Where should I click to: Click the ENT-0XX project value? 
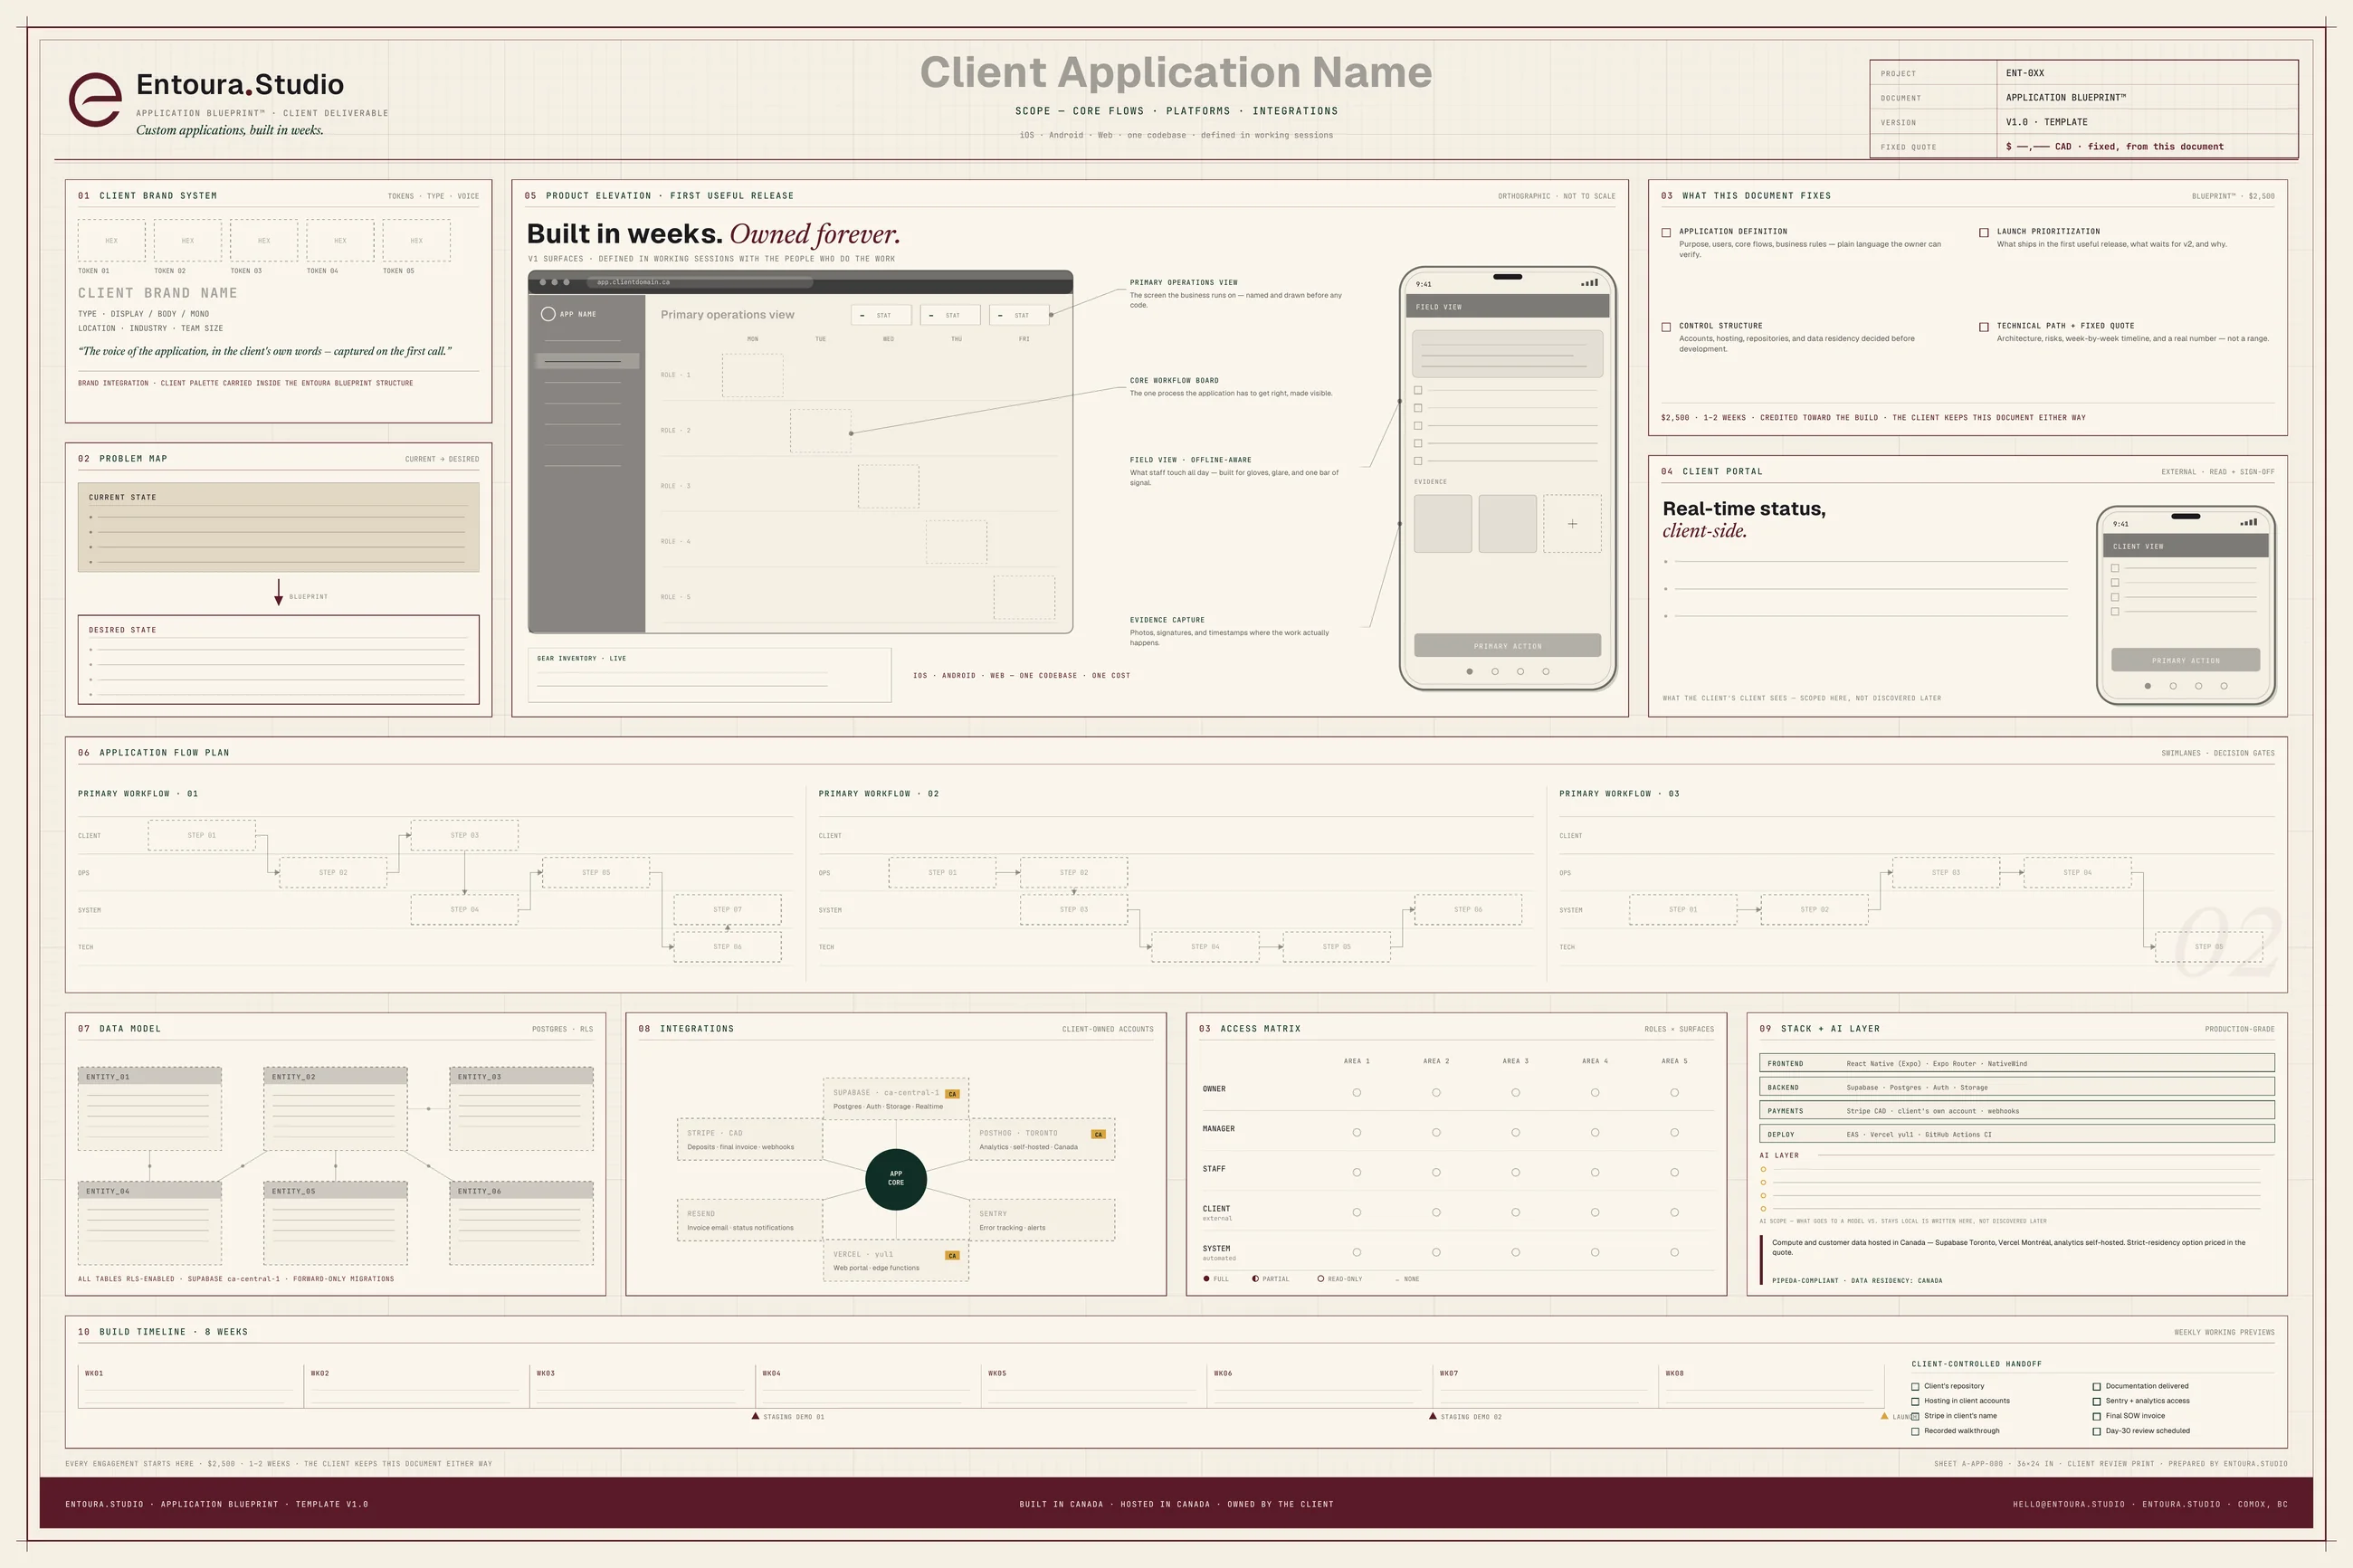tap(2025, 73)
